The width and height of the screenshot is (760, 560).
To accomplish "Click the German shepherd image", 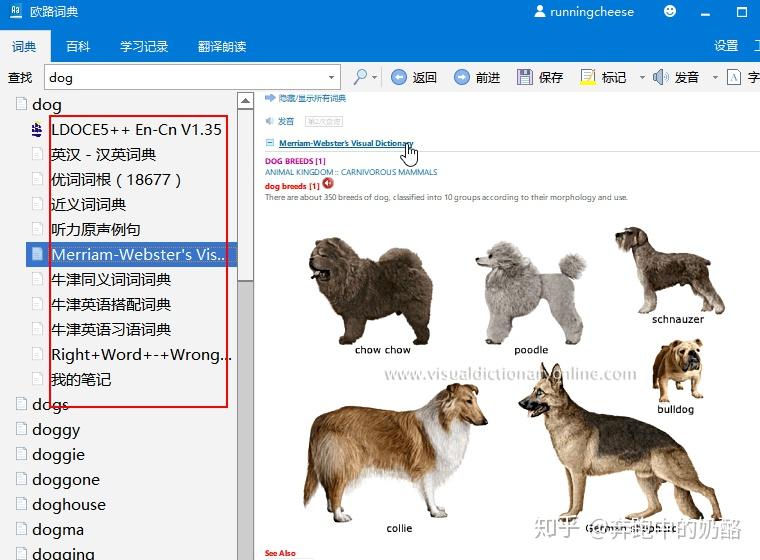I will pos(620,442).
